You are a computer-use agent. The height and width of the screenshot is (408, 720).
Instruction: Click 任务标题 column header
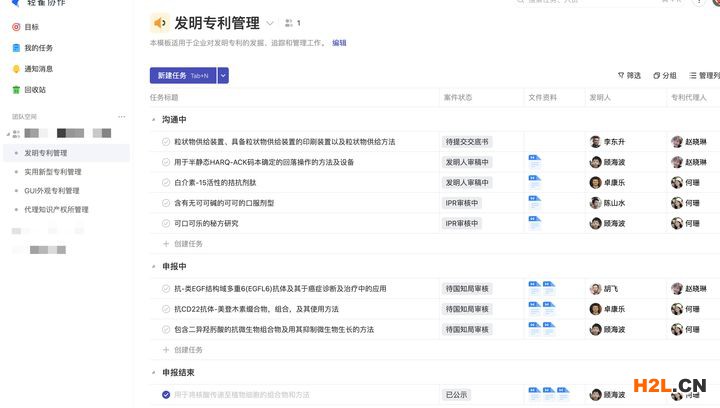click(164, 97)
